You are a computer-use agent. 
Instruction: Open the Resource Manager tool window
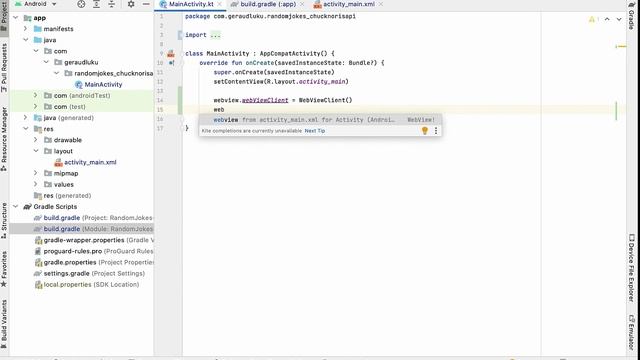[4, 139]
